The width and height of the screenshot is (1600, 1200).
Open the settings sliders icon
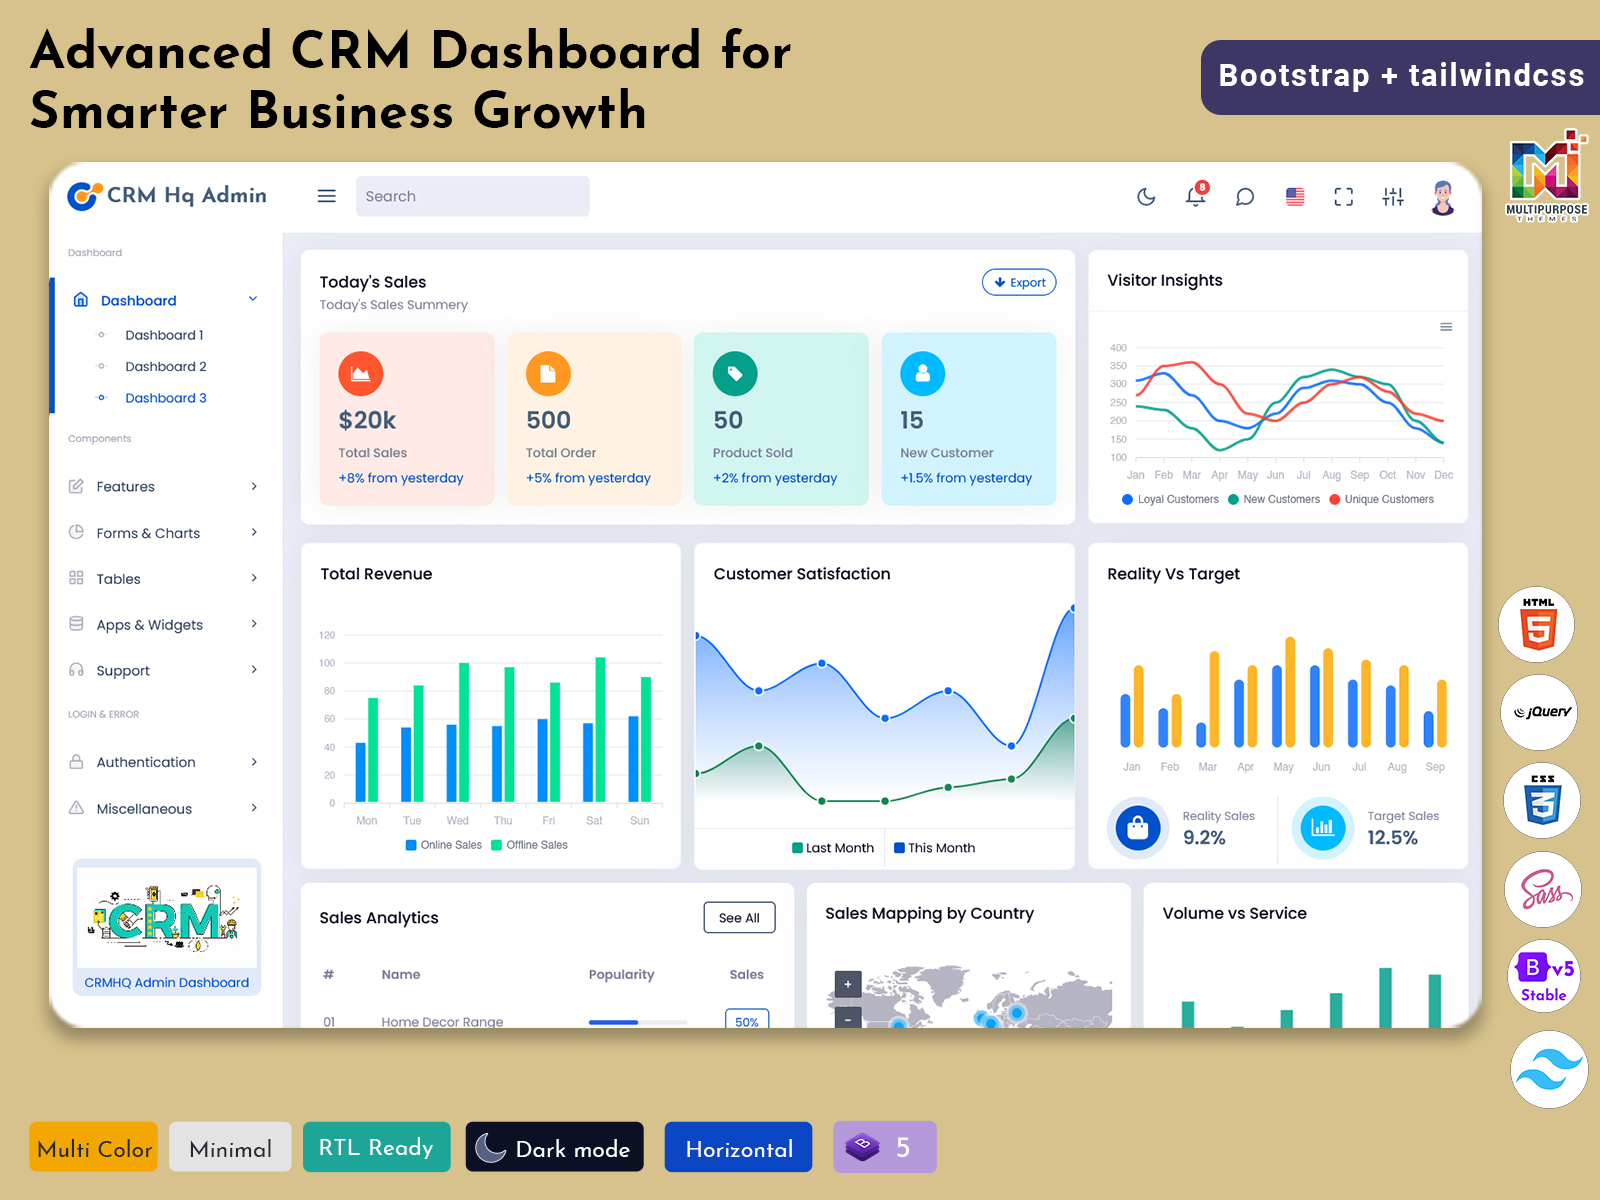click(1393, 197)
